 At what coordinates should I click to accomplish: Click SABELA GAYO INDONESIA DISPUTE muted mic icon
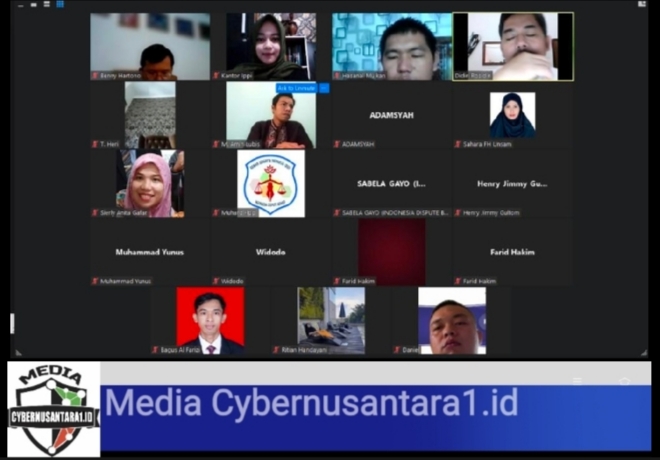point(337,213)
